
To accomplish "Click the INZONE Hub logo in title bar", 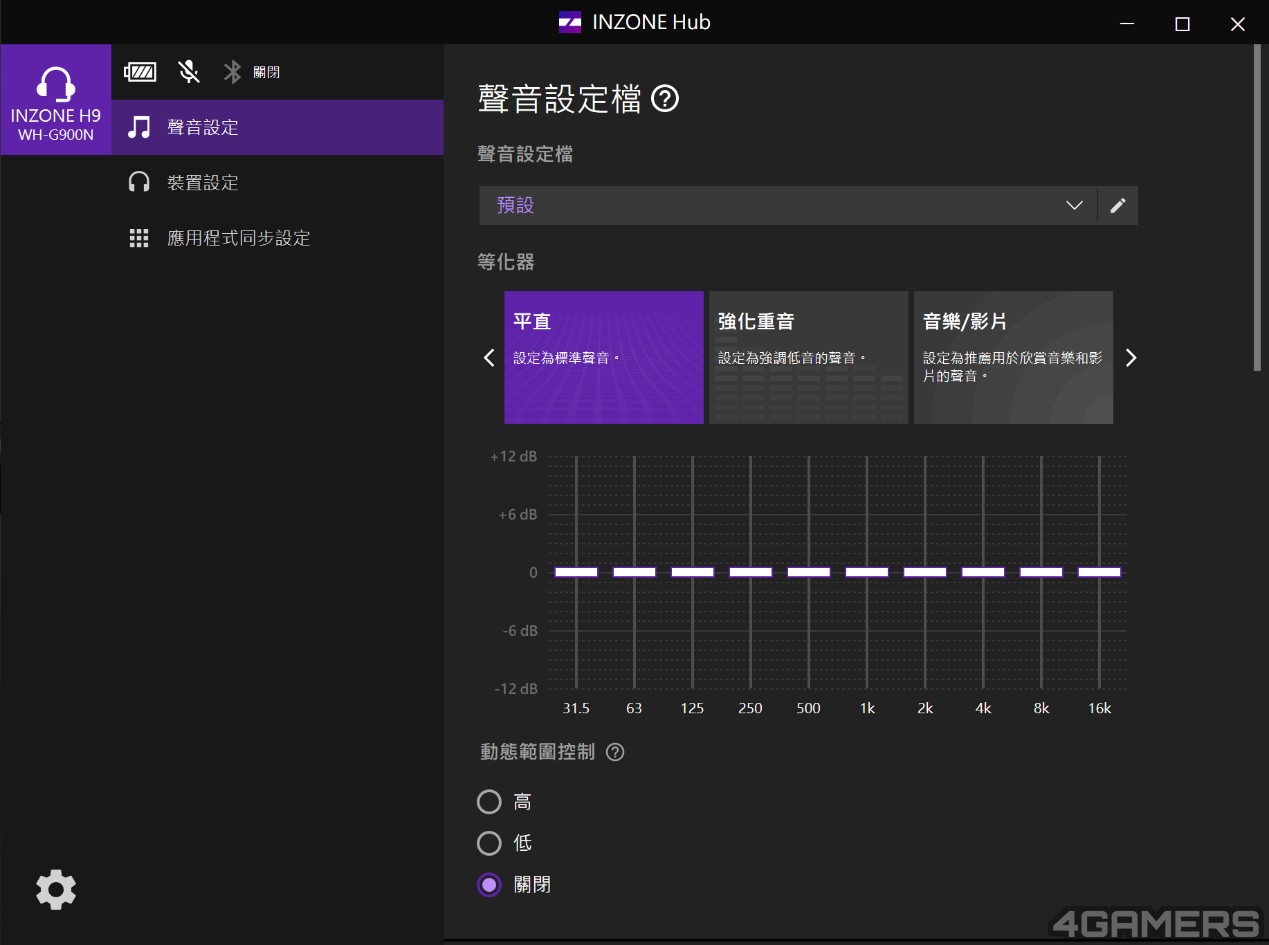I will click(x=570, y=22).
